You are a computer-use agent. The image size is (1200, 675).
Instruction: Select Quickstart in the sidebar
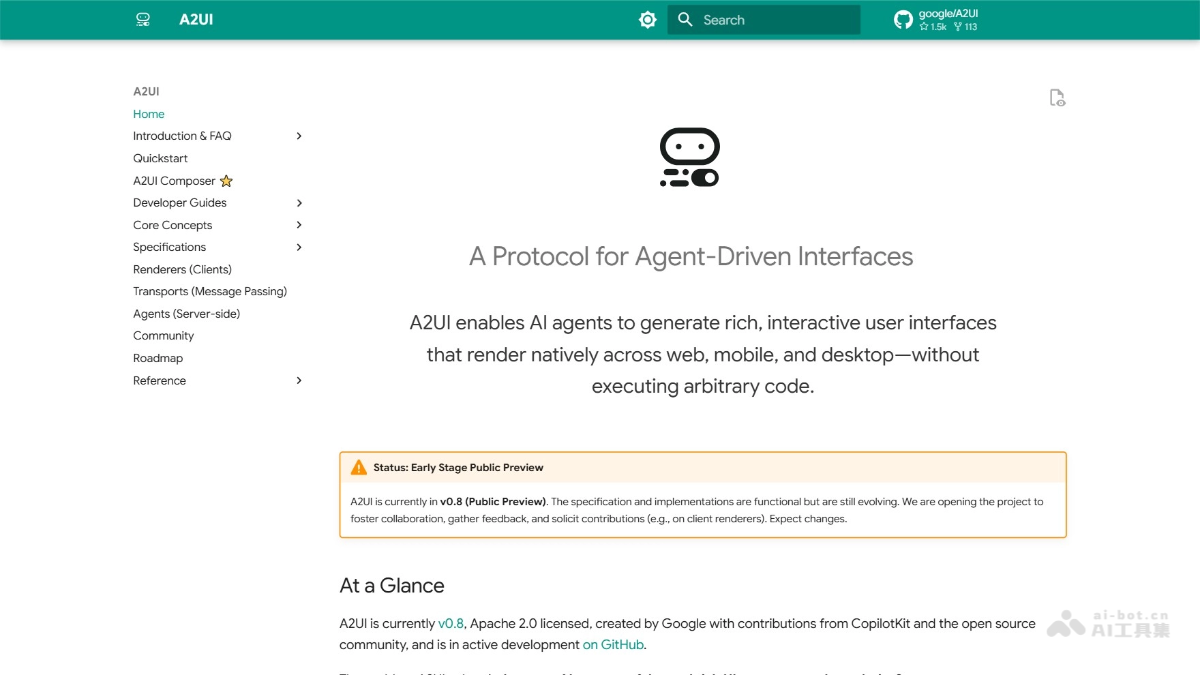click(160, 158)
